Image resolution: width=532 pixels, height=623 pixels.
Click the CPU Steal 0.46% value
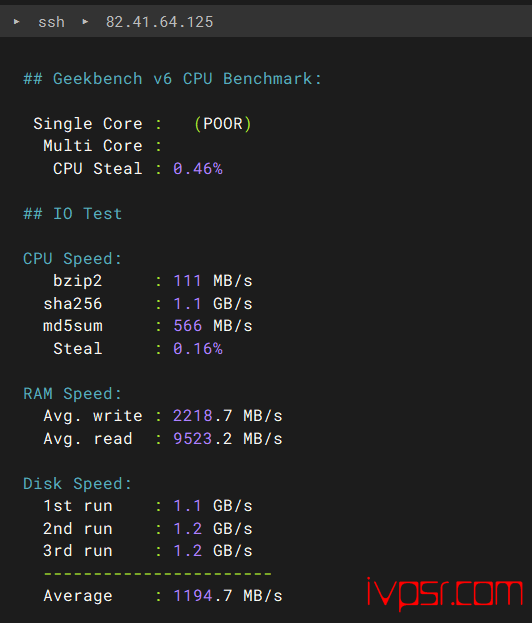click(x=198, y=169)
